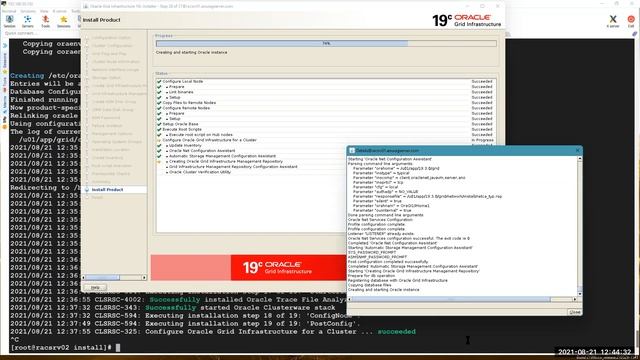
Task: Select 'Oracle Cluster Verification Utility' row
Action: point(251,172)
